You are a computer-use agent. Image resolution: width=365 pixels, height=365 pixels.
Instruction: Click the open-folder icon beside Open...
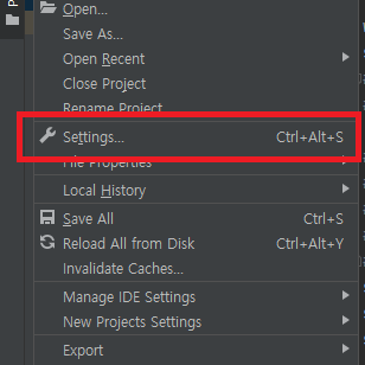(x=48, y=7)
